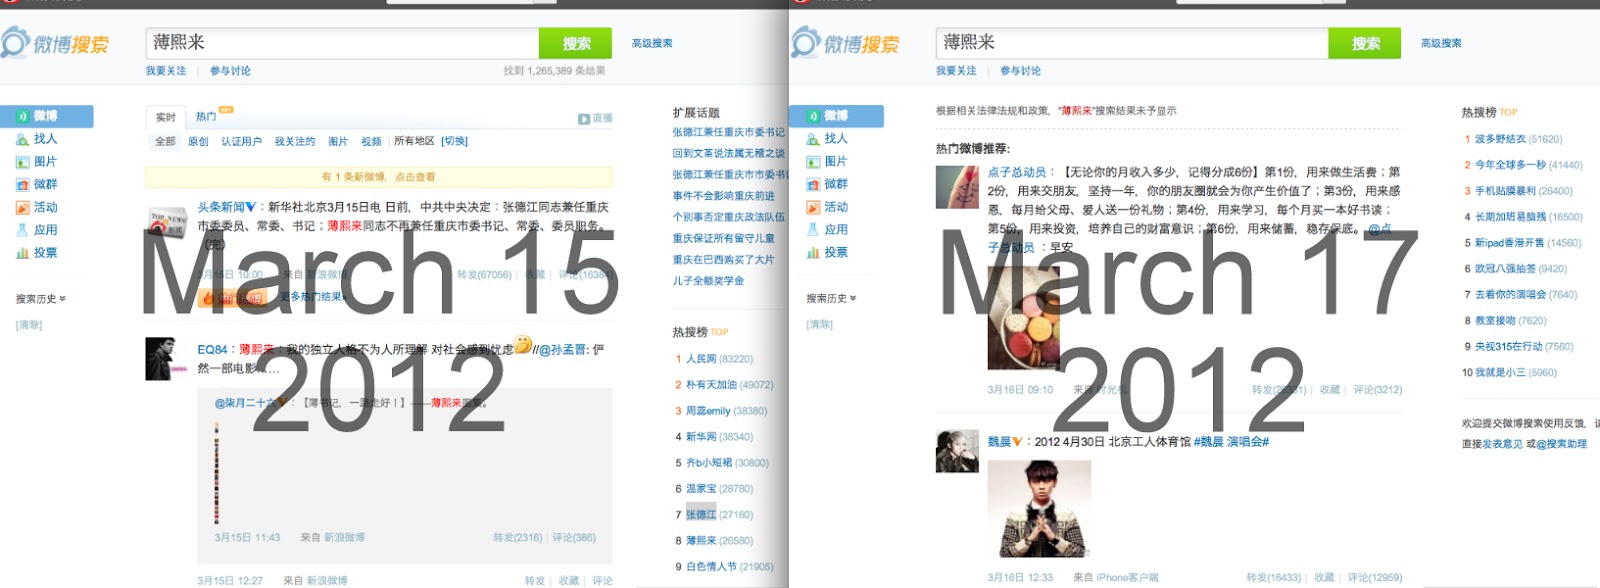1600x588 pixels.
Task: Open macarons photo in 点子总动员 post
Action: (1023, 318)
